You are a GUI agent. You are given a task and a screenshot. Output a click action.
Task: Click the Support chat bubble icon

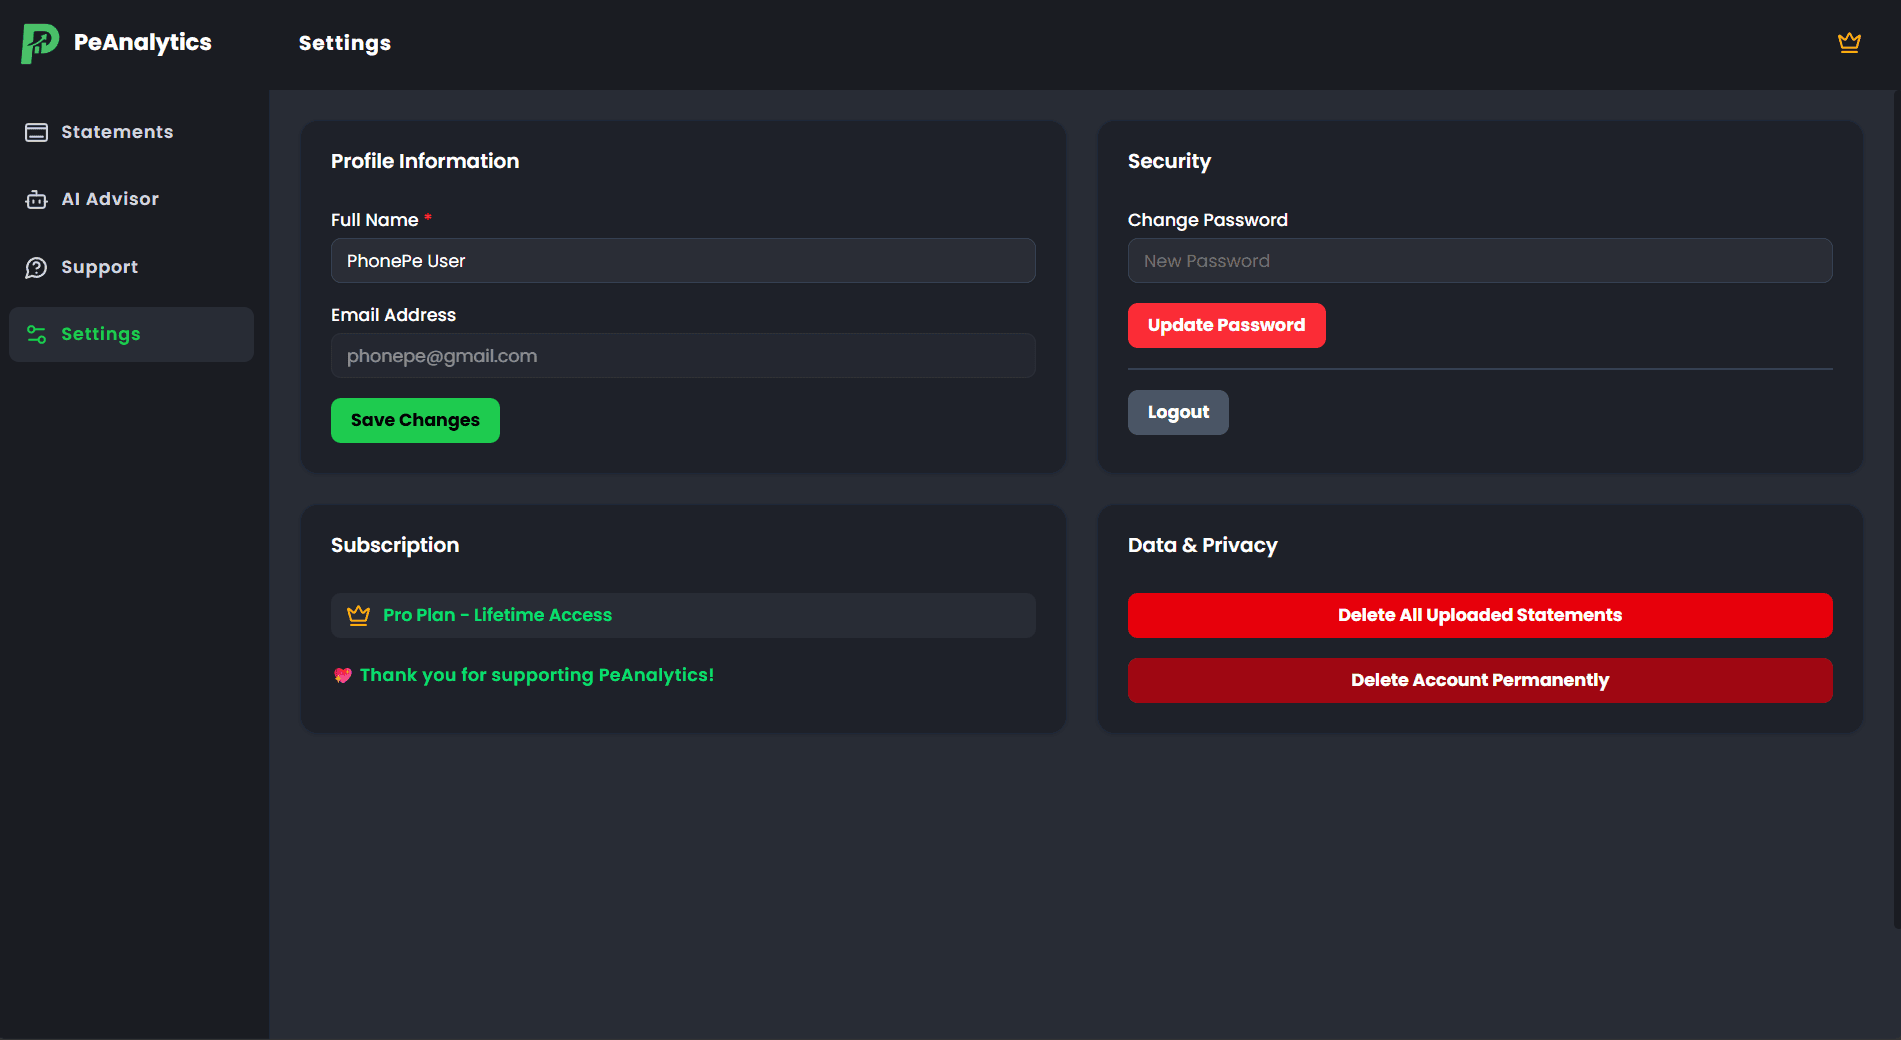[36, 268]
